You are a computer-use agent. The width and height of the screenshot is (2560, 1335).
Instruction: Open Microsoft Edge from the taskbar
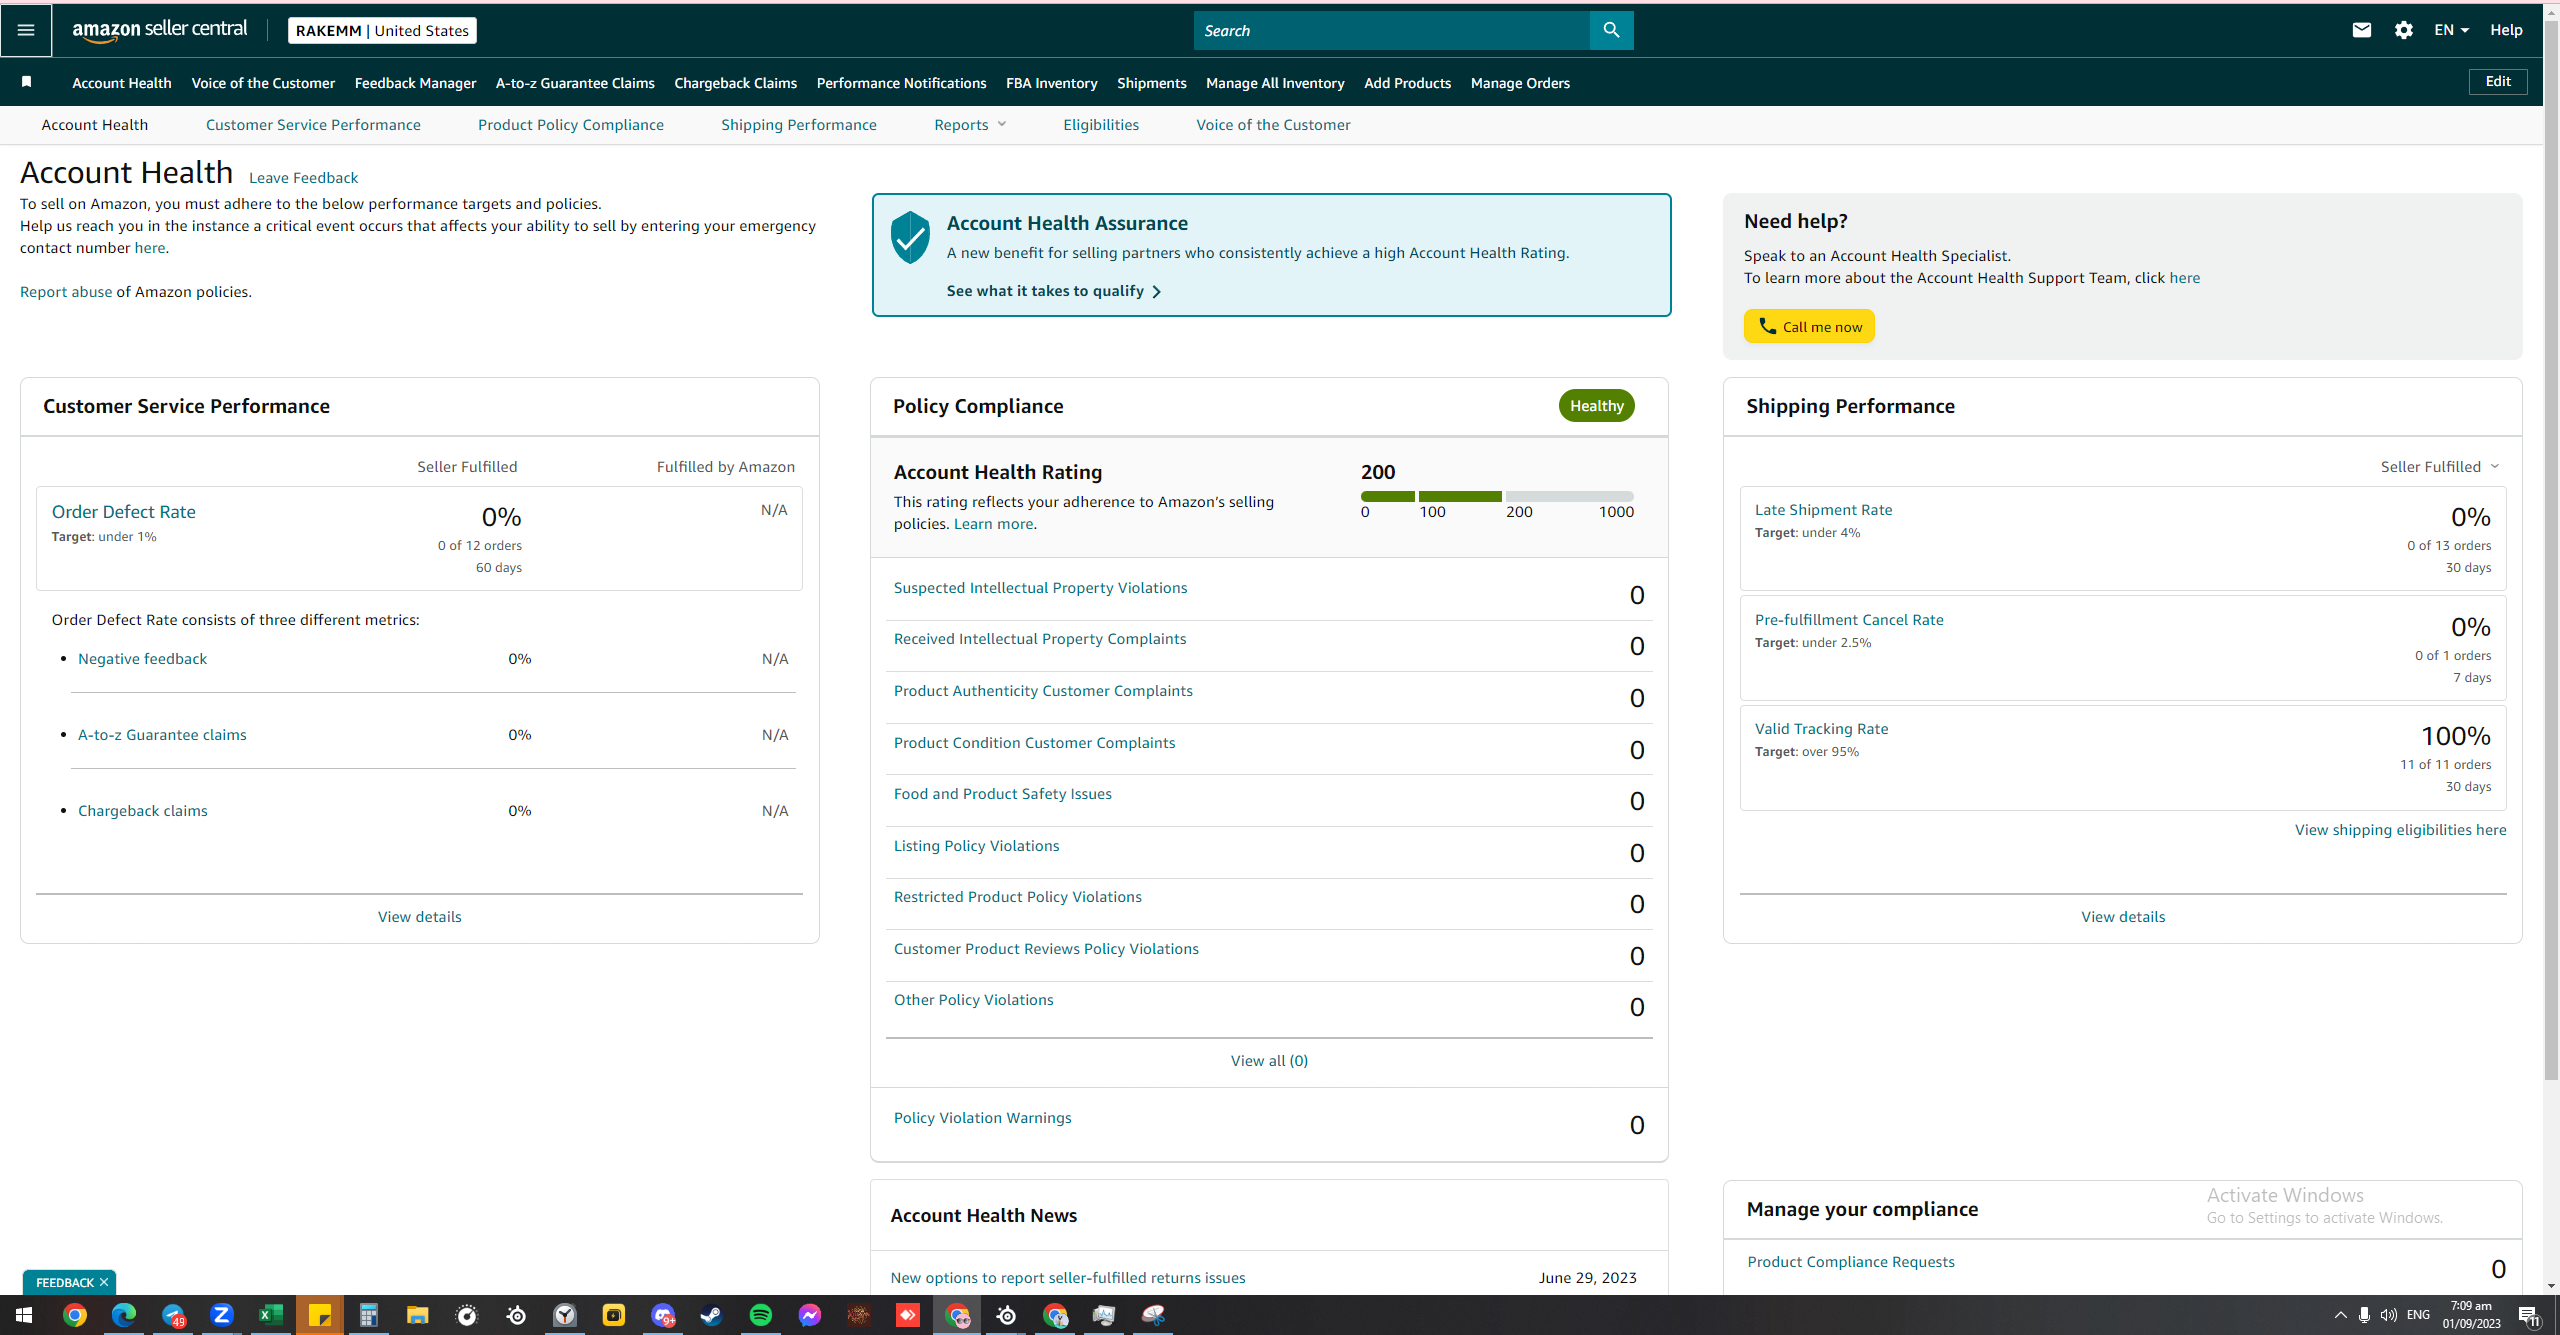124,1315
